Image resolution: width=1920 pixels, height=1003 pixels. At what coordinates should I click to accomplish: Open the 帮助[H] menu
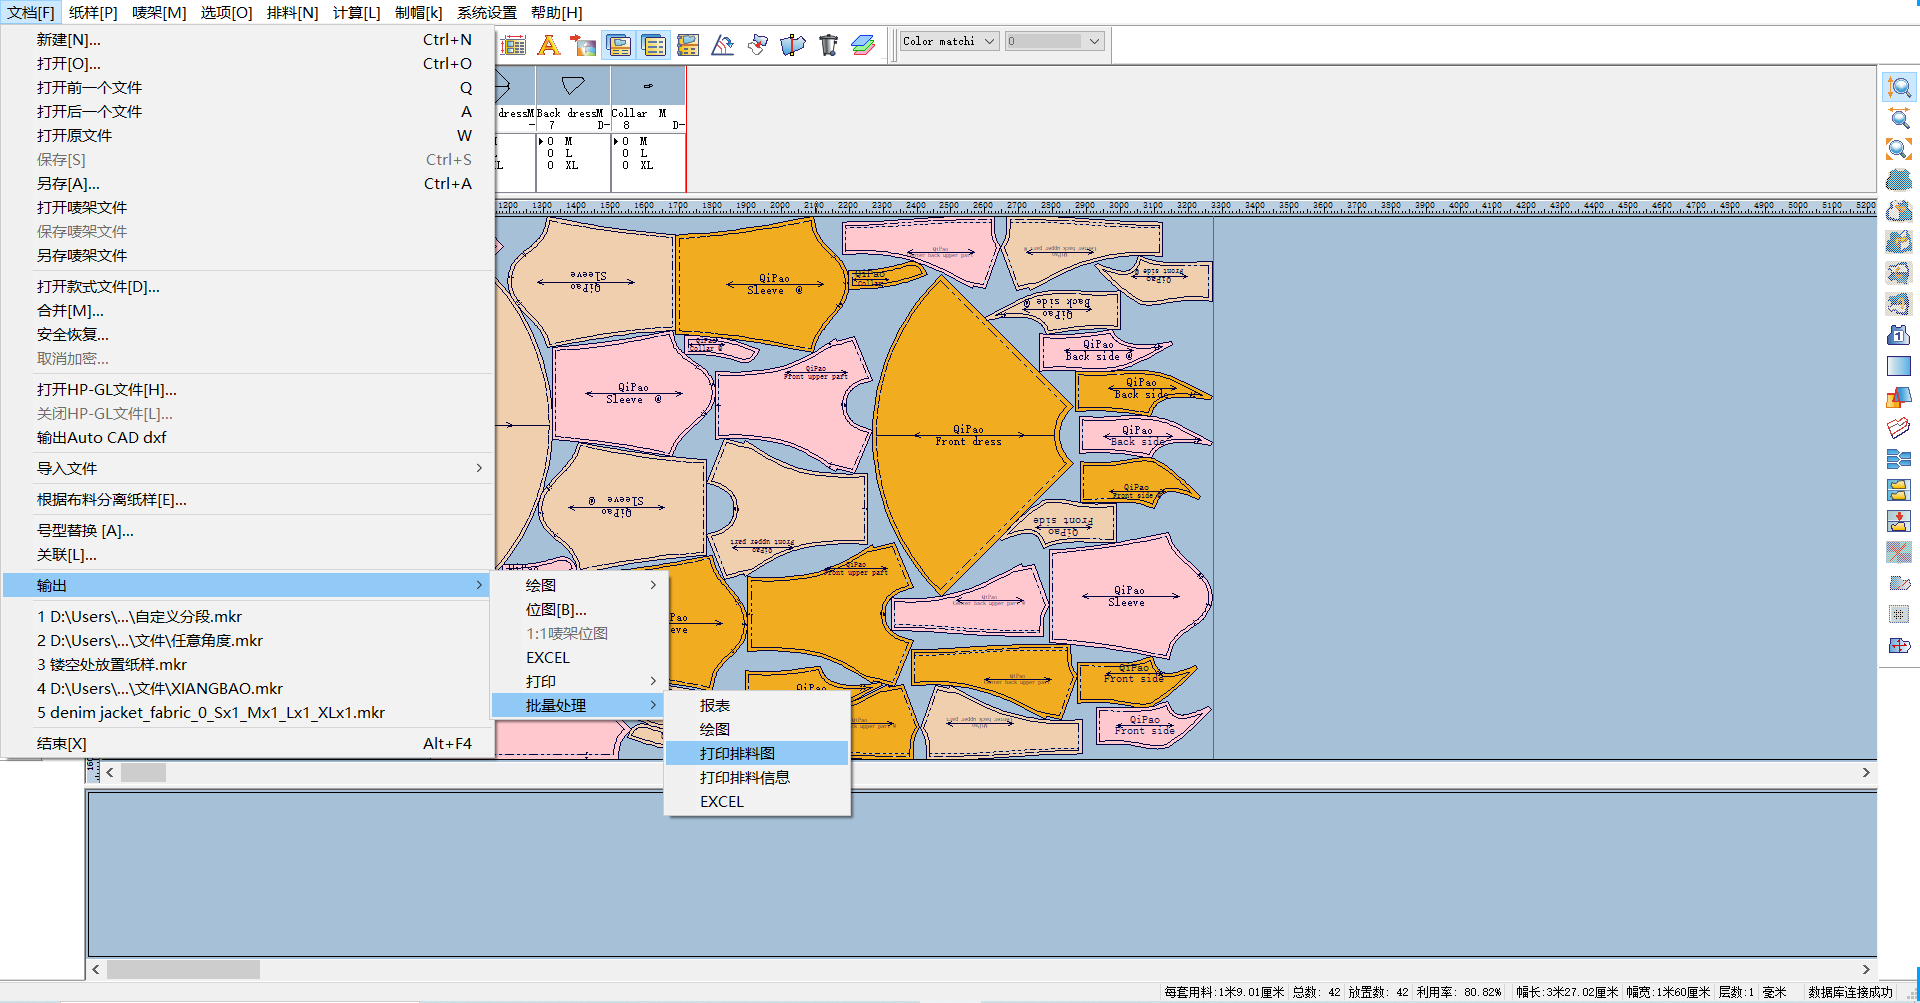coord(556,12)
